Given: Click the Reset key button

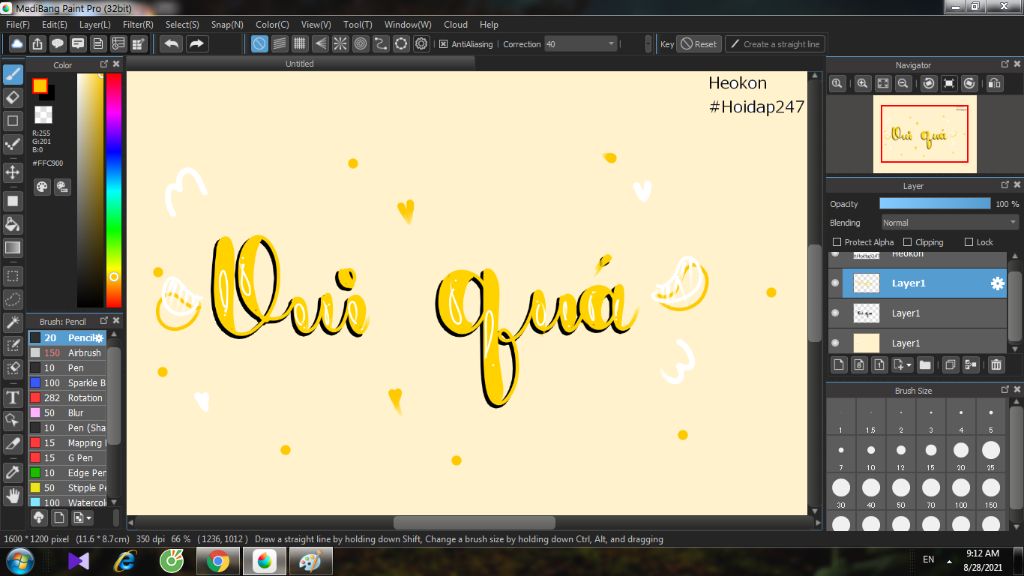Looking at the screenshot, I should (699, 44).
